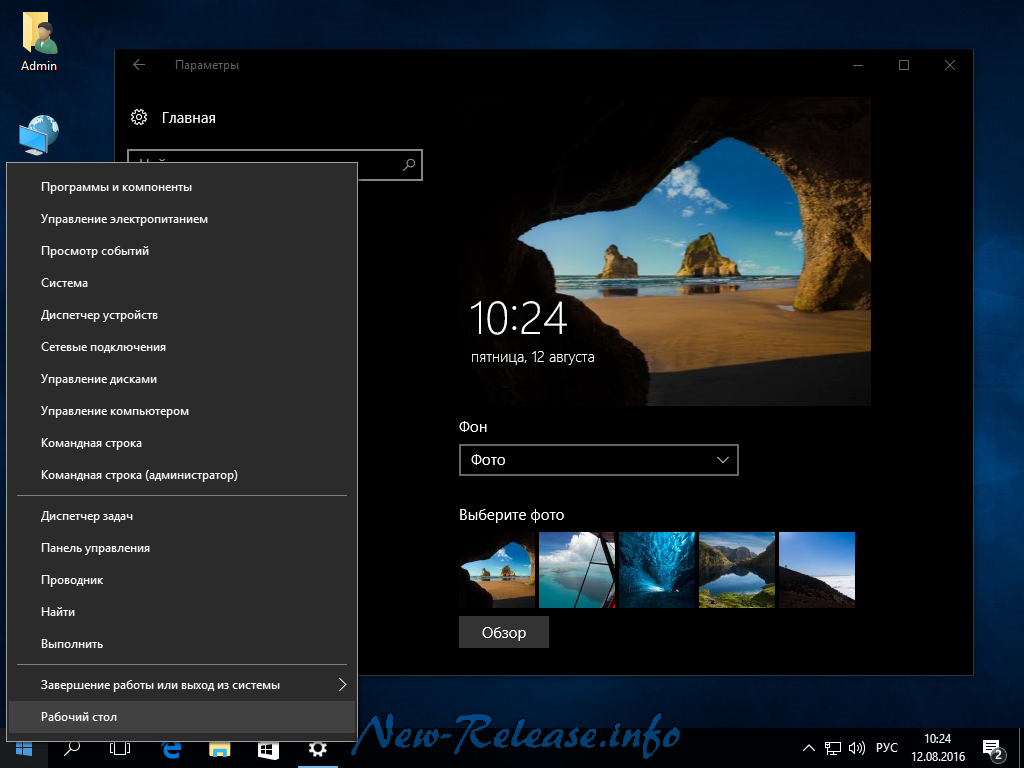
Task: Open taskbar search magnifier icon
Action: click(72, 748)
